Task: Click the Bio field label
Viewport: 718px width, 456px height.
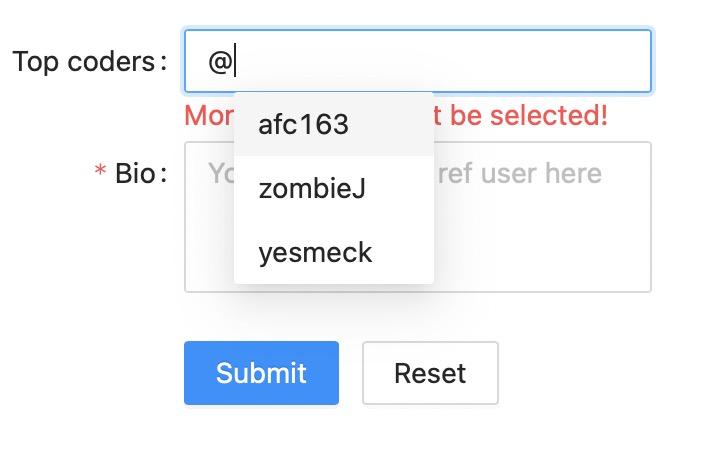Action: pos(134,174)
